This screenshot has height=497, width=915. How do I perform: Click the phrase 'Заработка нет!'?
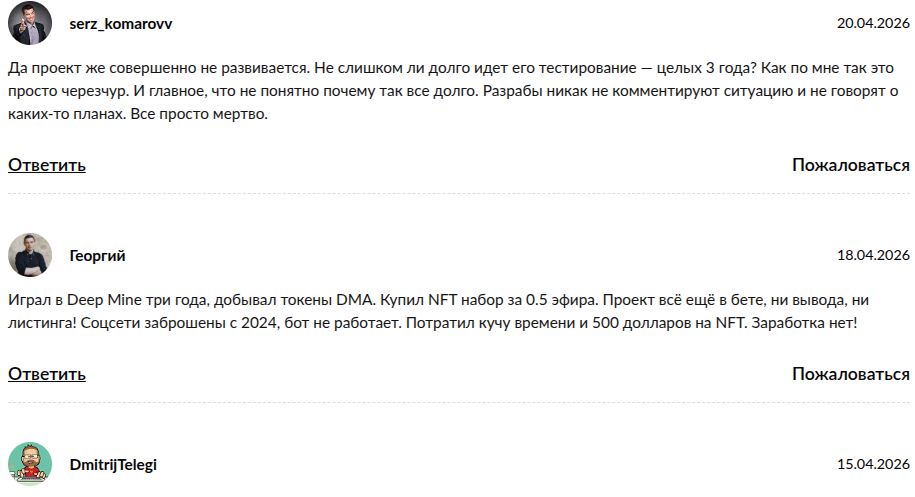[x=804, y=323]
